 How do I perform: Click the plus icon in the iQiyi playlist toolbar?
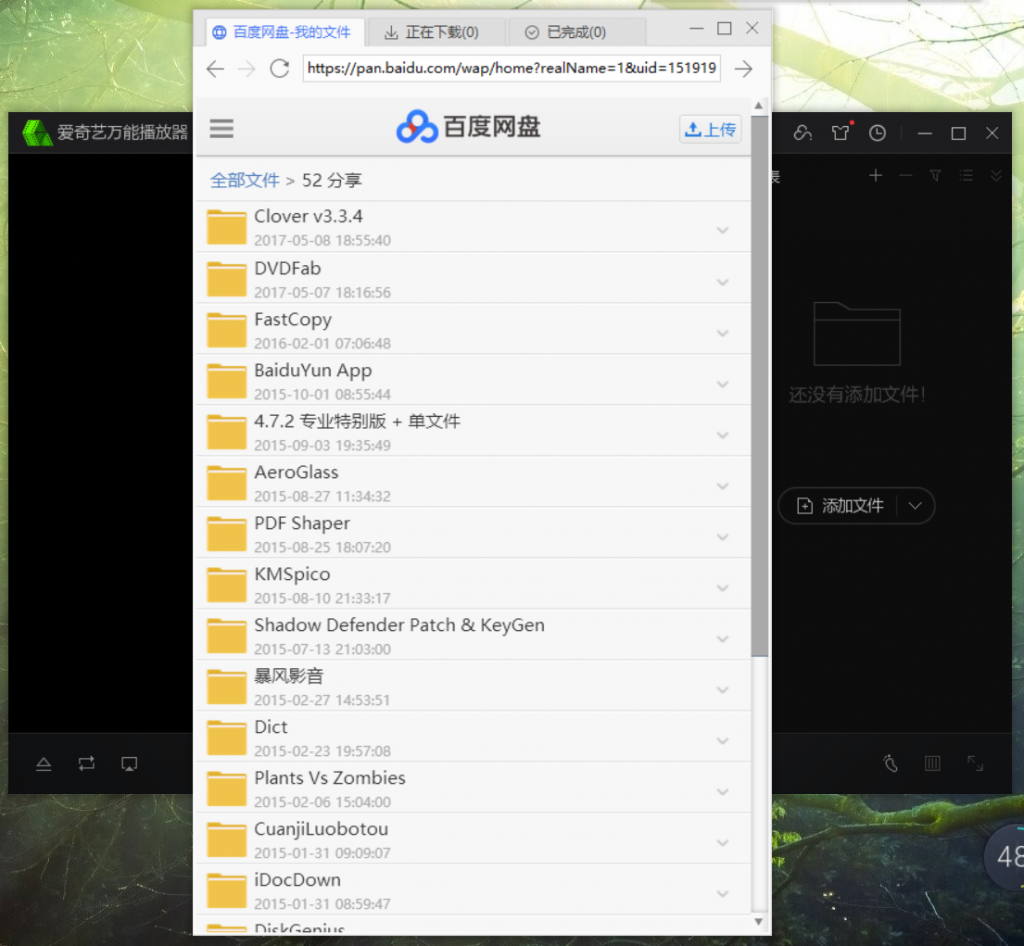(x=876, y=175)
